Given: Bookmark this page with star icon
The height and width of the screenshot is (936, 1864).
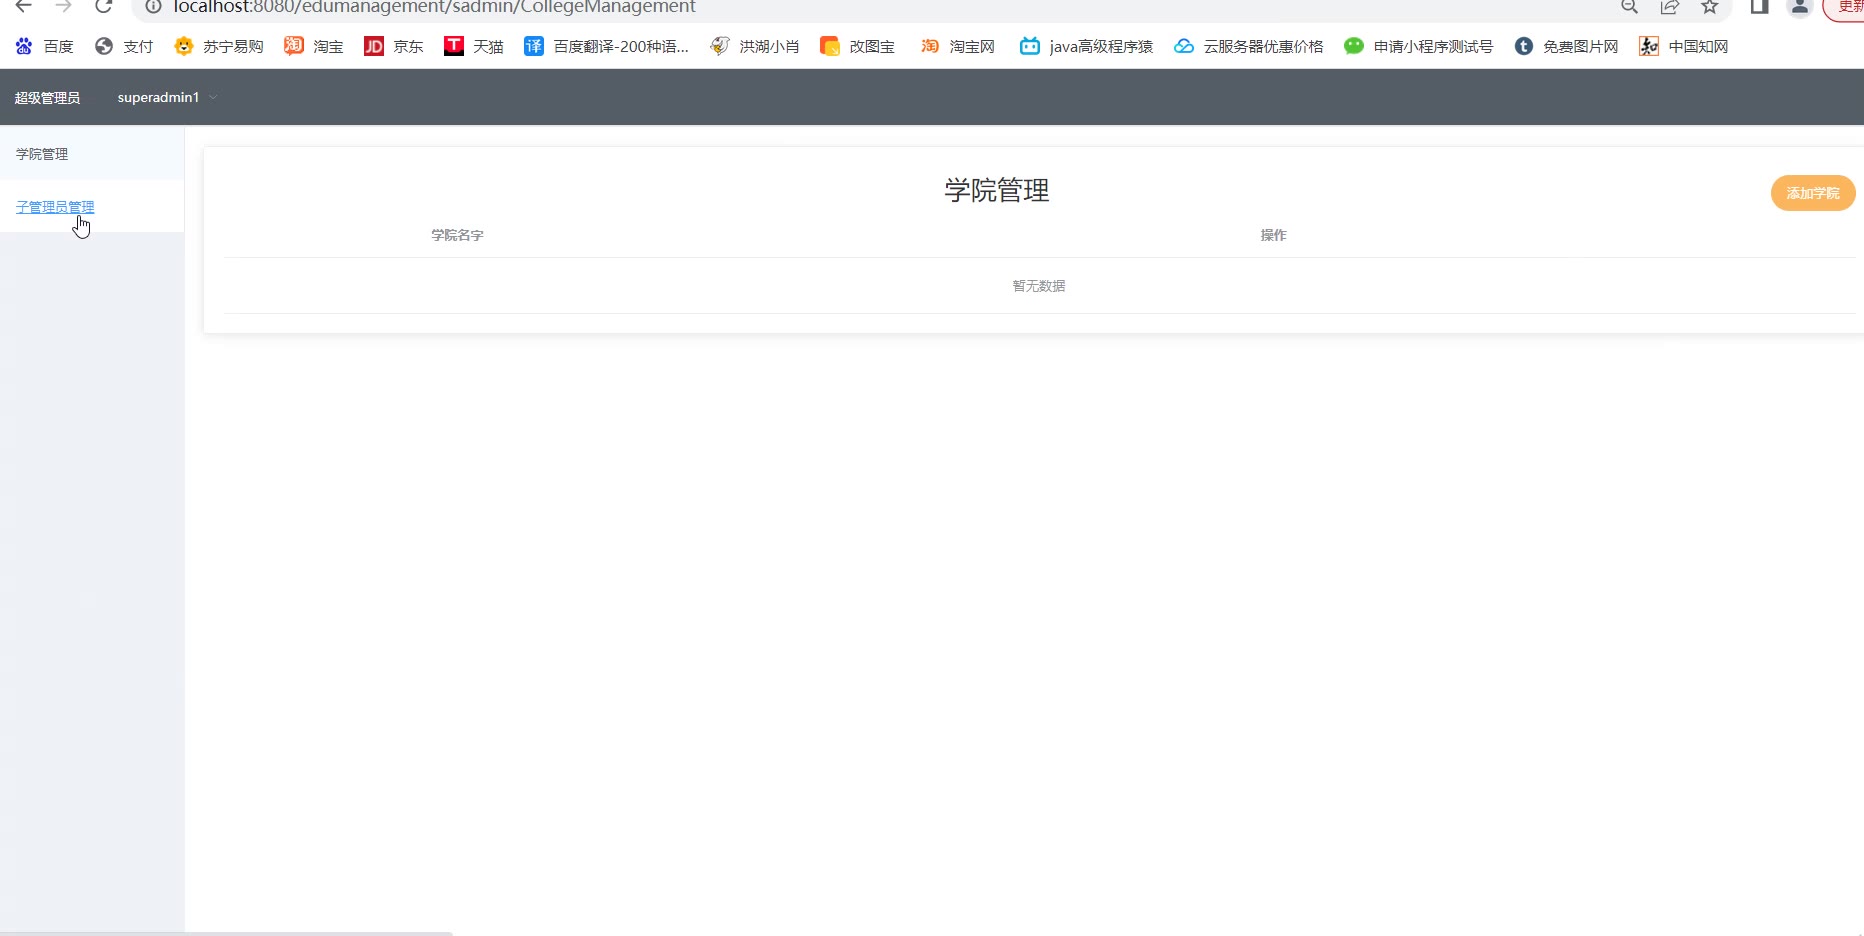Looking at the screenshot, I should click(1710, 6).
